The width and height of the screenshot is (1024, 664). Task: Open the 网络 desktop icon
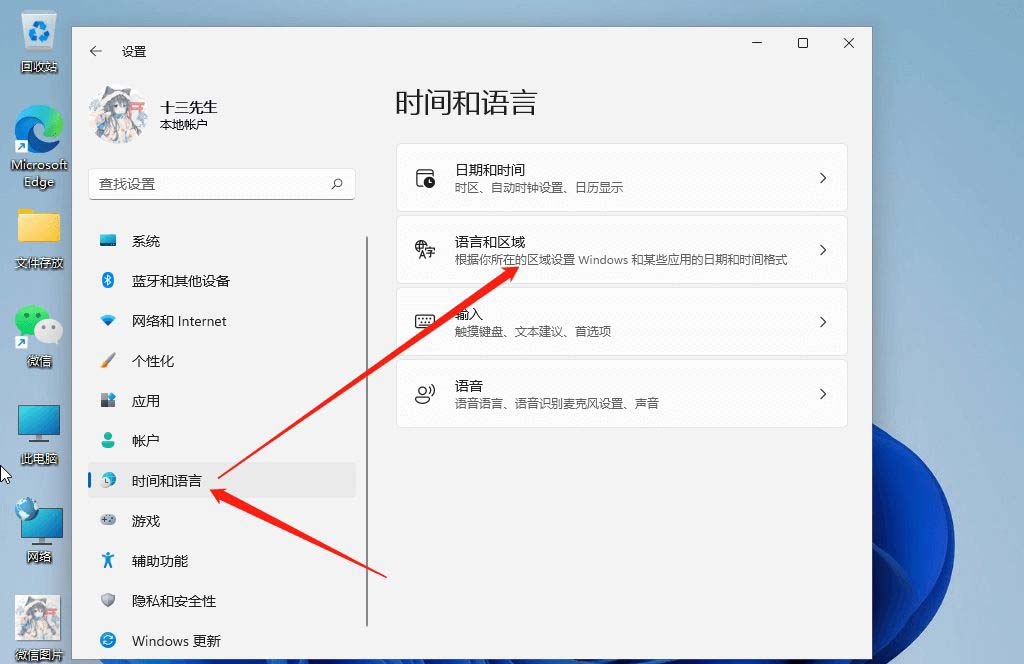point(39,531)
